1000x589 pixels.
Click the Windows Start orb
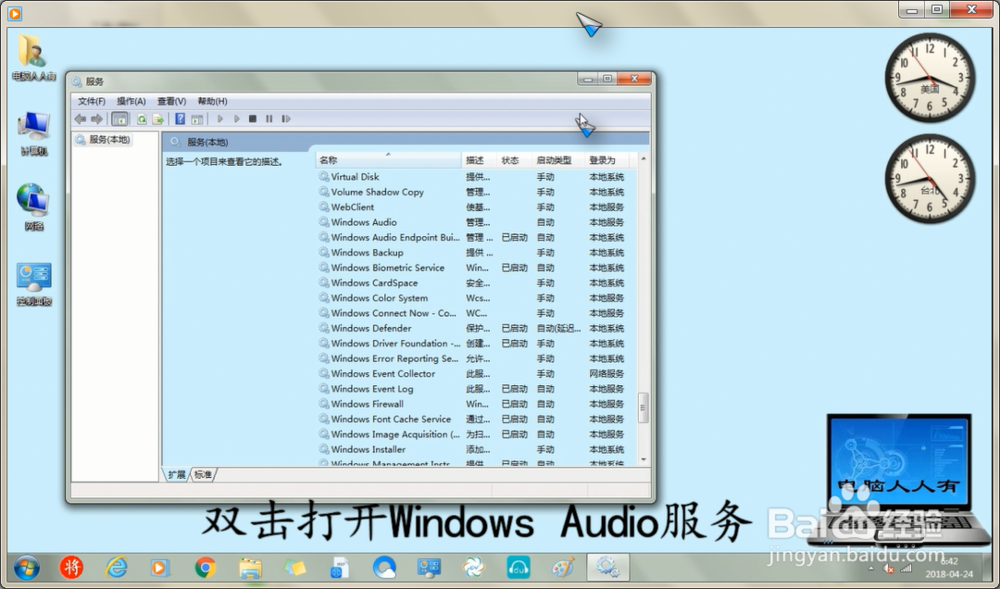click(26, 567)
